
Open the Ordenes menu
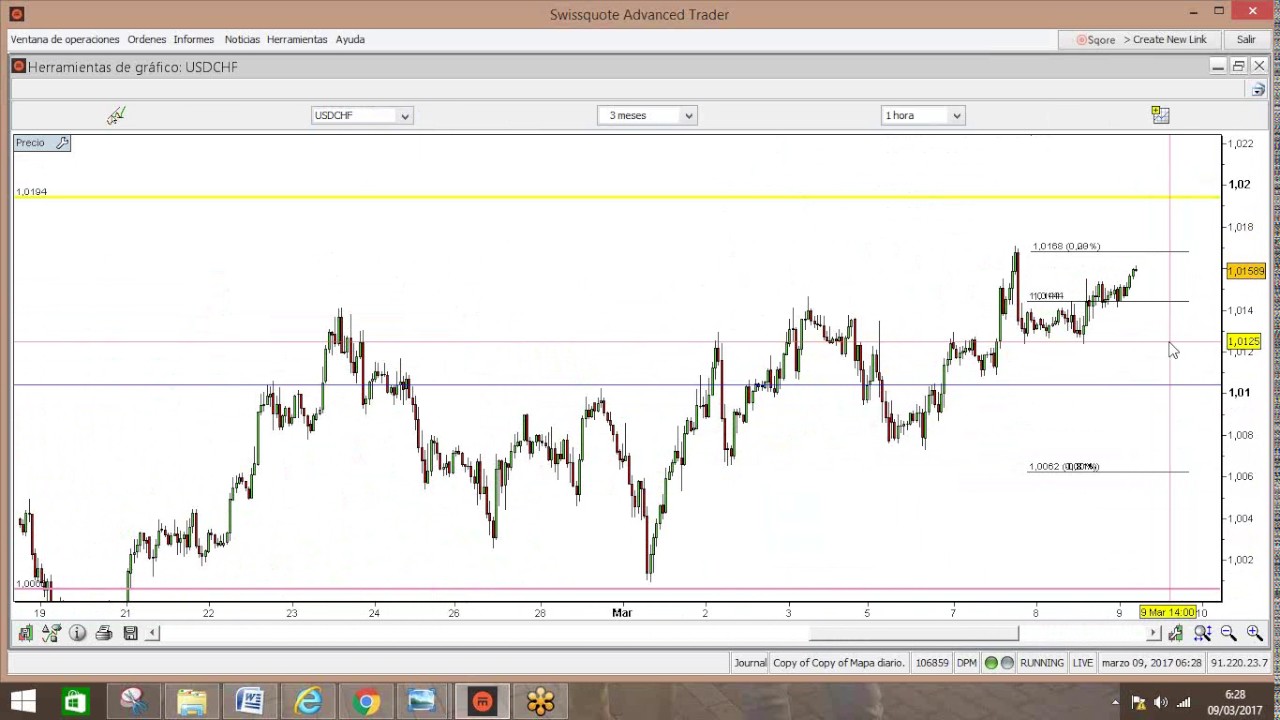point(147,39)
